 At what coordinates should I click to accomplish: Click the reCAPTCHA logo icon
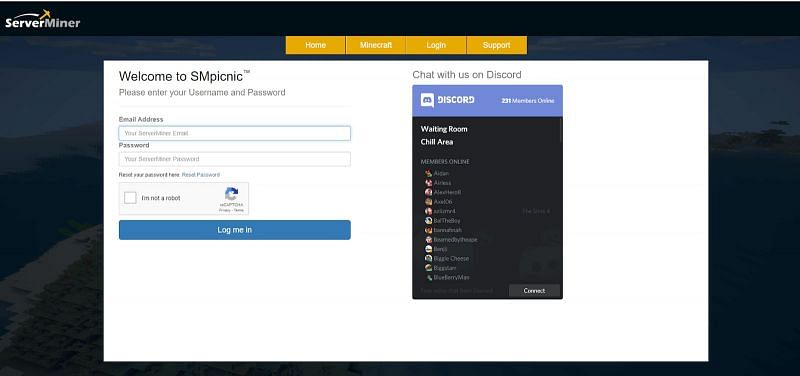pyautogui.click(x=232, y=194)
